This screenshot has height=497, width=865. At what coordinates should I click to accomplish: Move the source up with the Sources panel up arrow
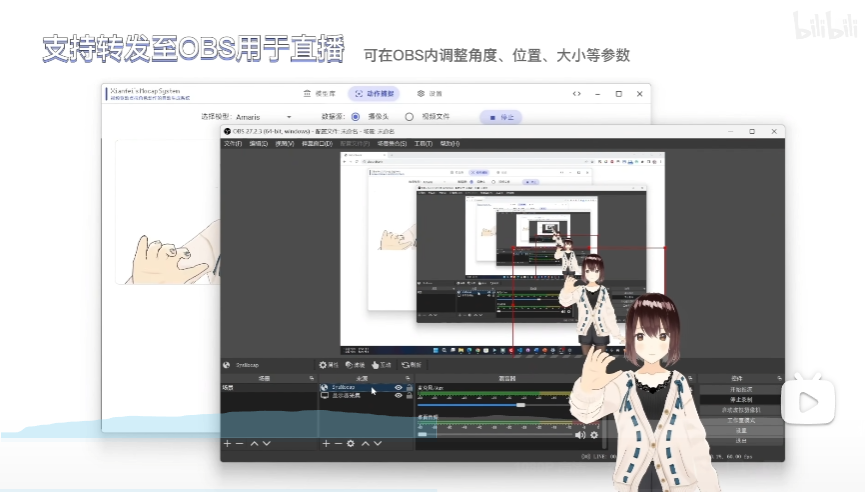[365, 443]
